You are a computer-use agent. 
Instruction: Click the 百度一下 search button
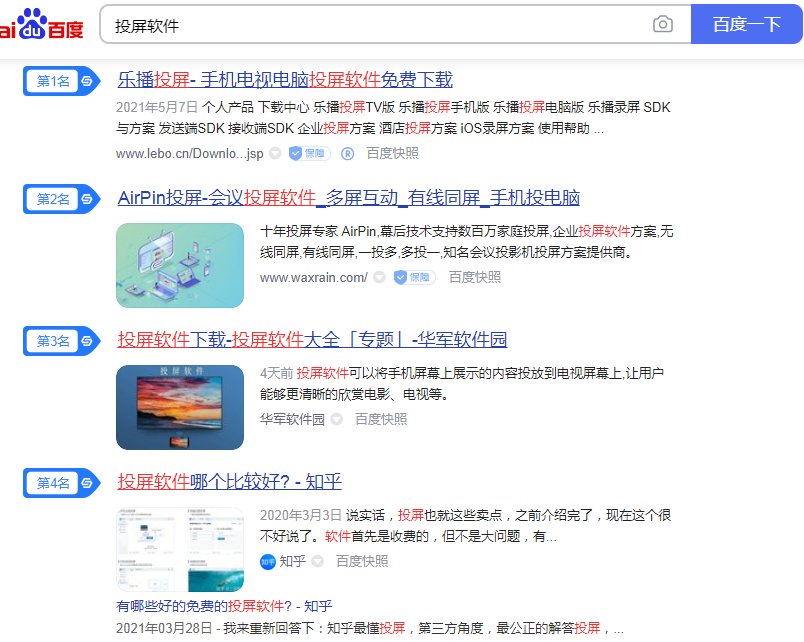point(747,24)
